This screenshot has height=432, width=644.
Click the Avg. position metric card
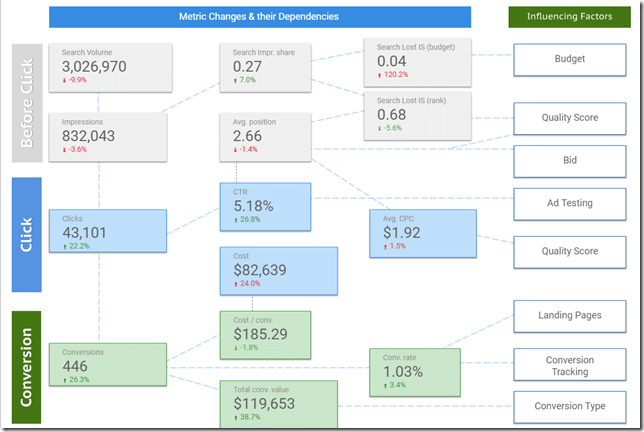coord(265,136)
